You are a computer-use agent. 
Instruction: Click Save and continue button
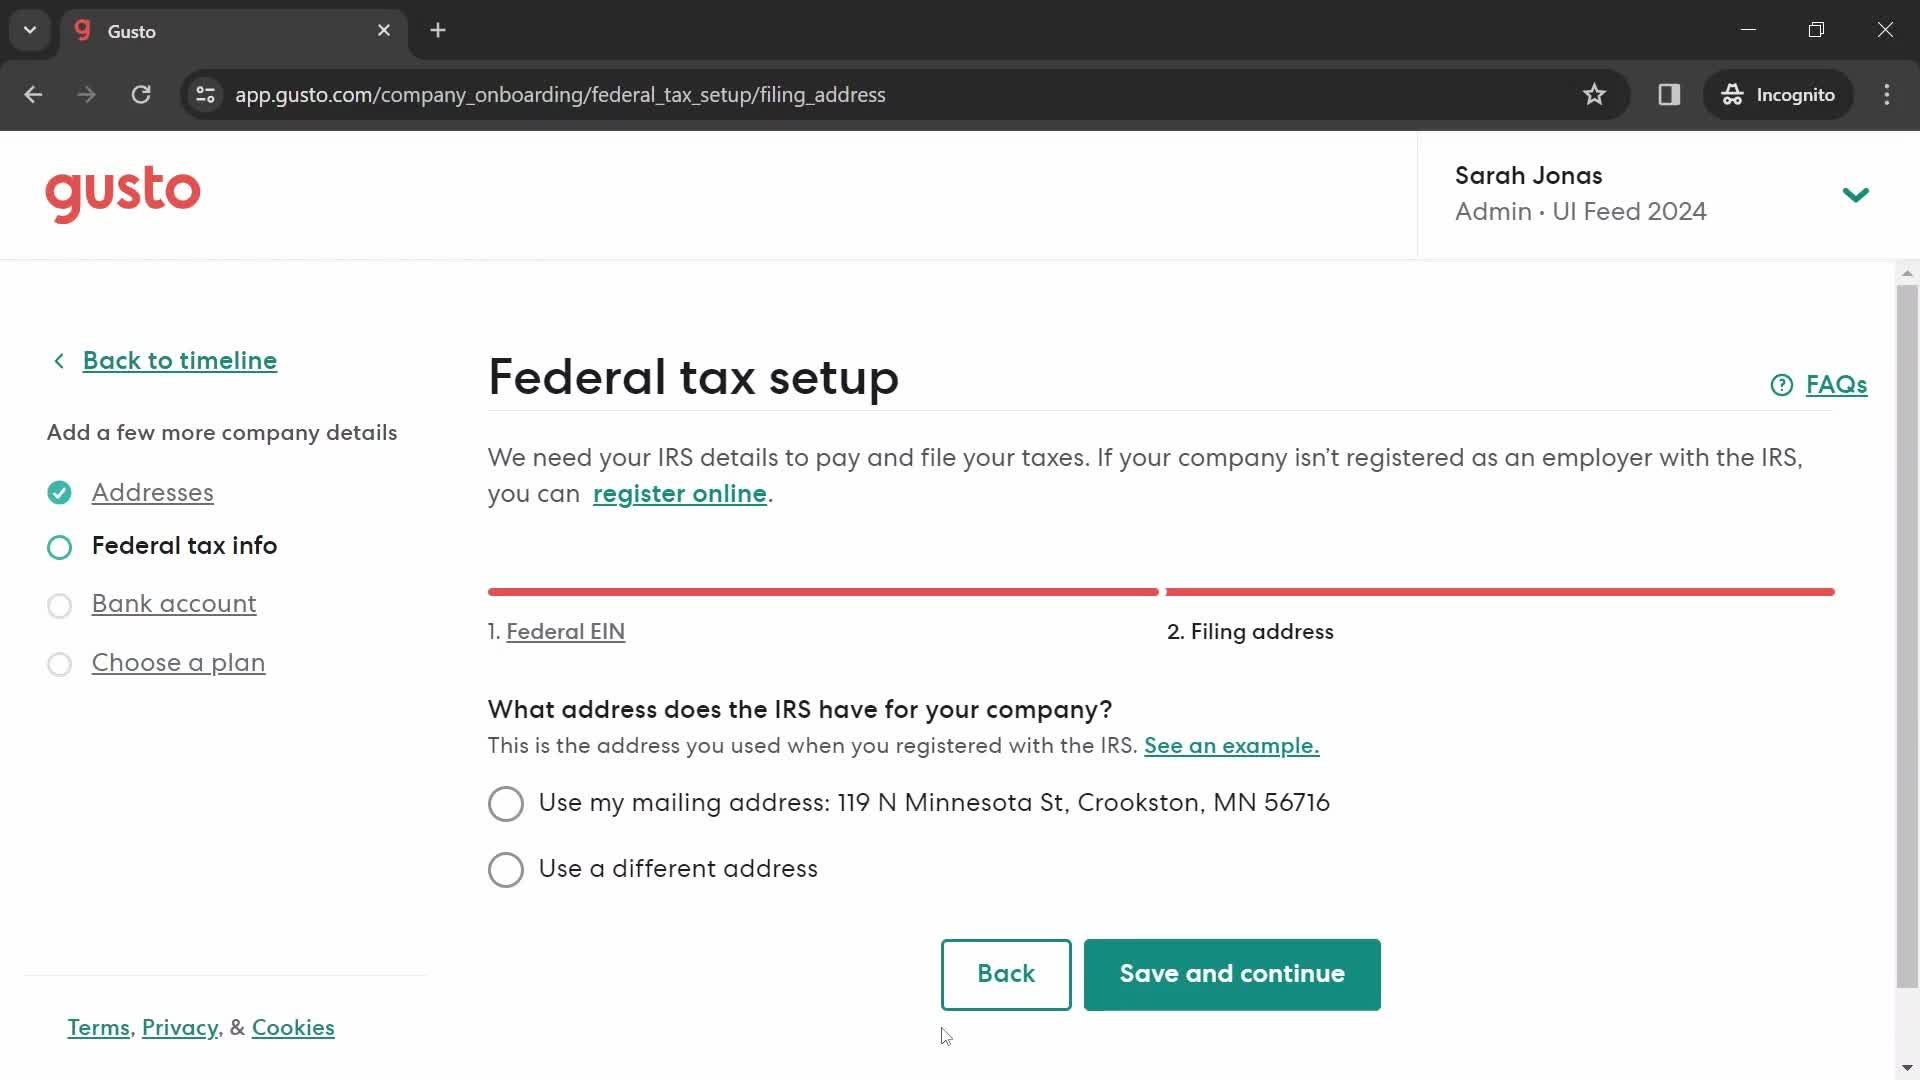pos(1230,975)
